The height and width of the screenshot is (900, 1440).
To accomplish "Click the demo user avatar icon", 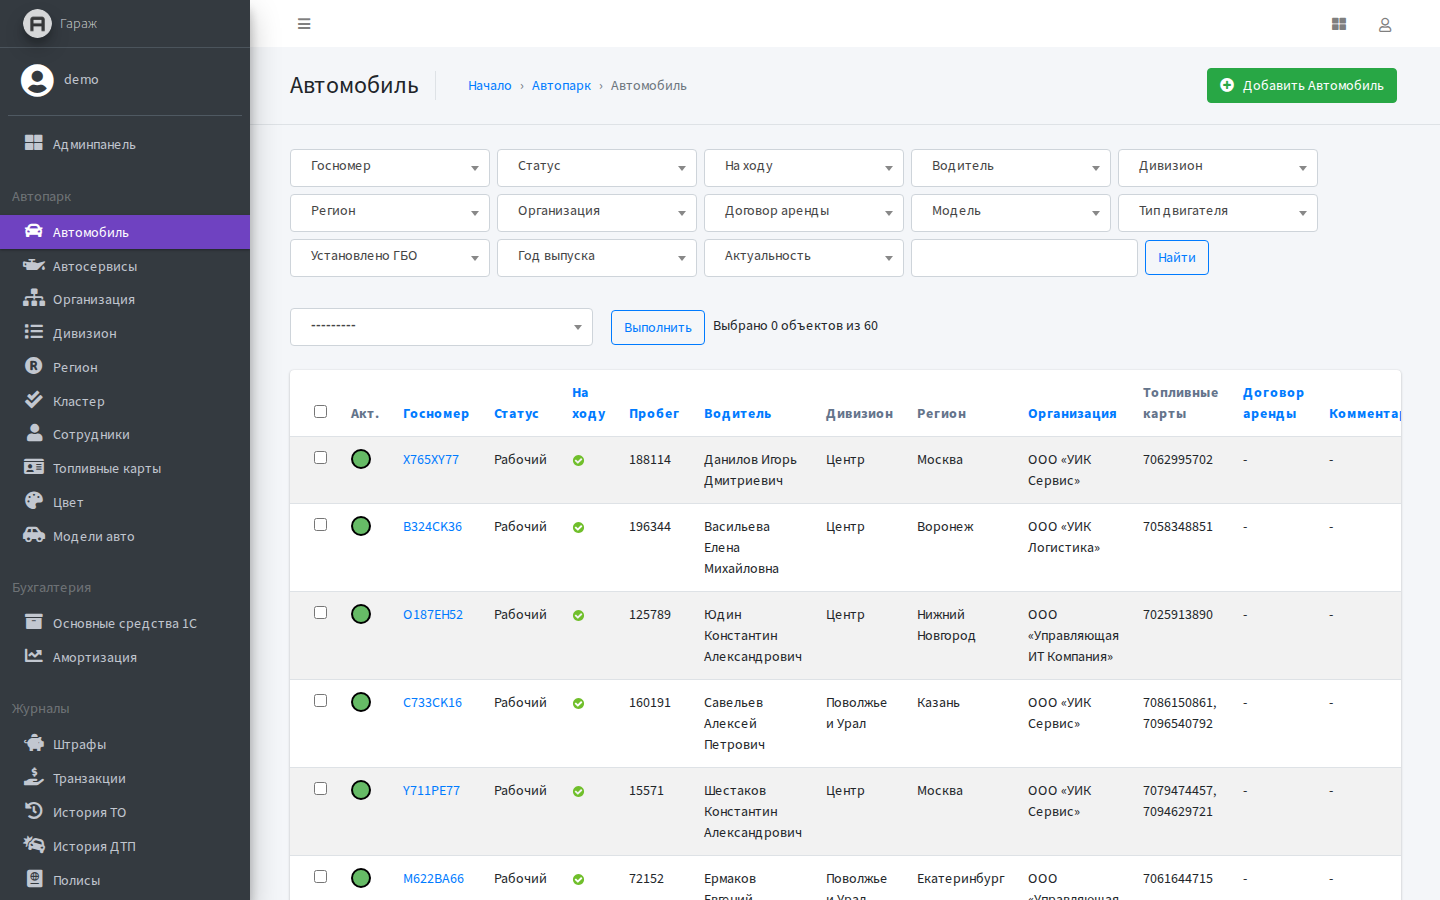I will (x=37, y=80).
